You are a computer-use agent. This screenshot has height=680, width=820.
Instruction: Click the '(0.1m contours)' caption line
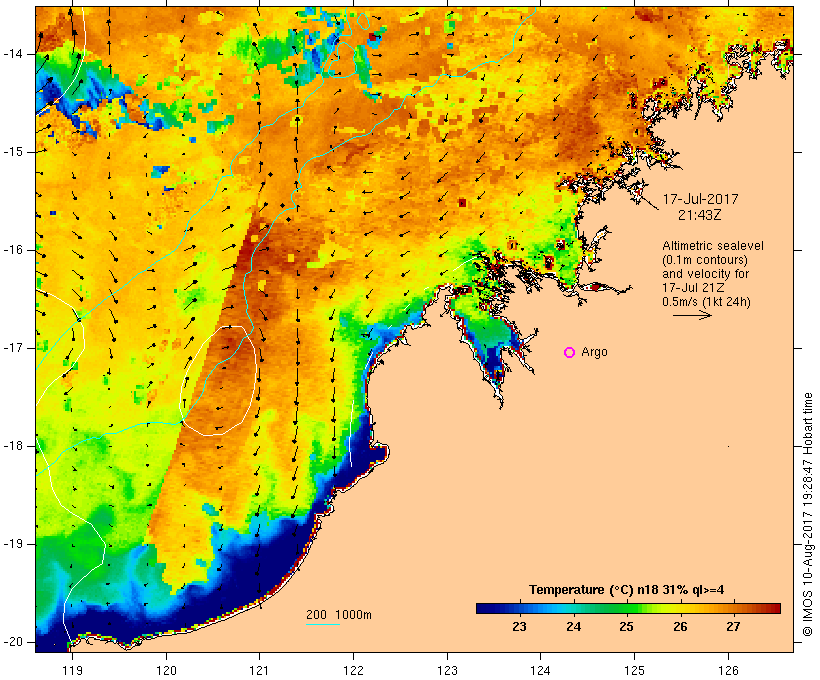(705, 260)
